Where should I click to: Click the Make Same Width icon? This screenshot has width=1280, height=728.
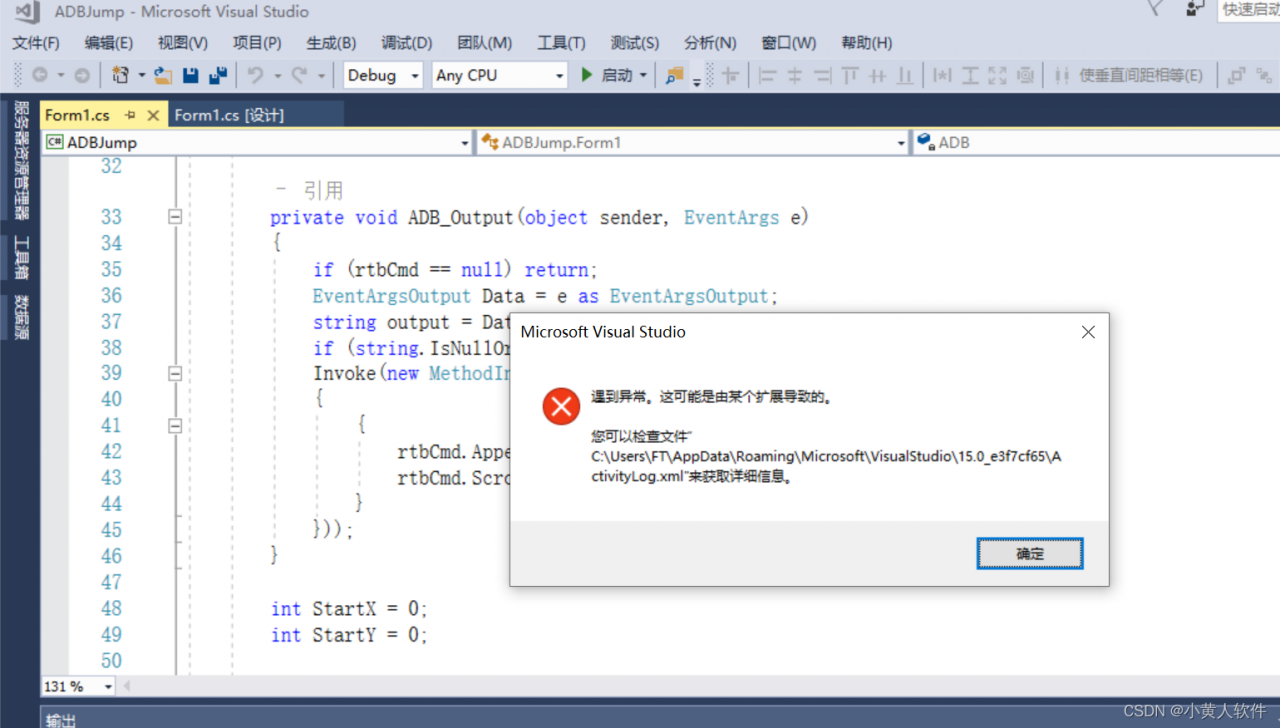click(942, 75)
